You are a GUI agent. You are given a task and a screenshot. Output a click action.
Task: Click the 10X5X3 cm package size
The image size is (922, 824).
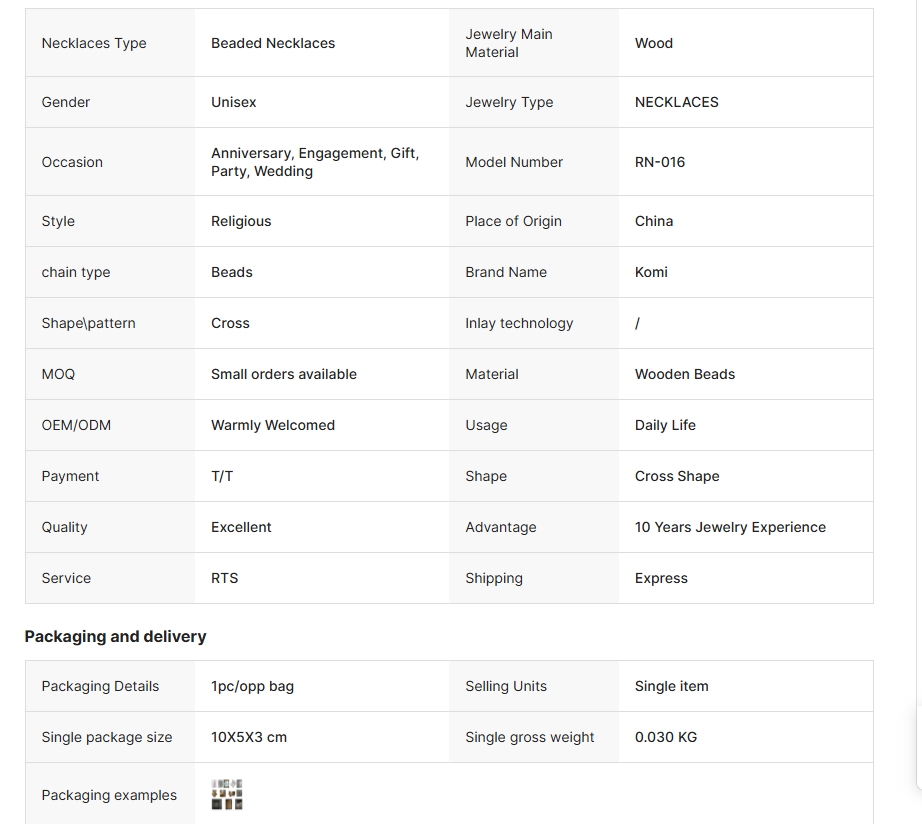click(249, 737)
